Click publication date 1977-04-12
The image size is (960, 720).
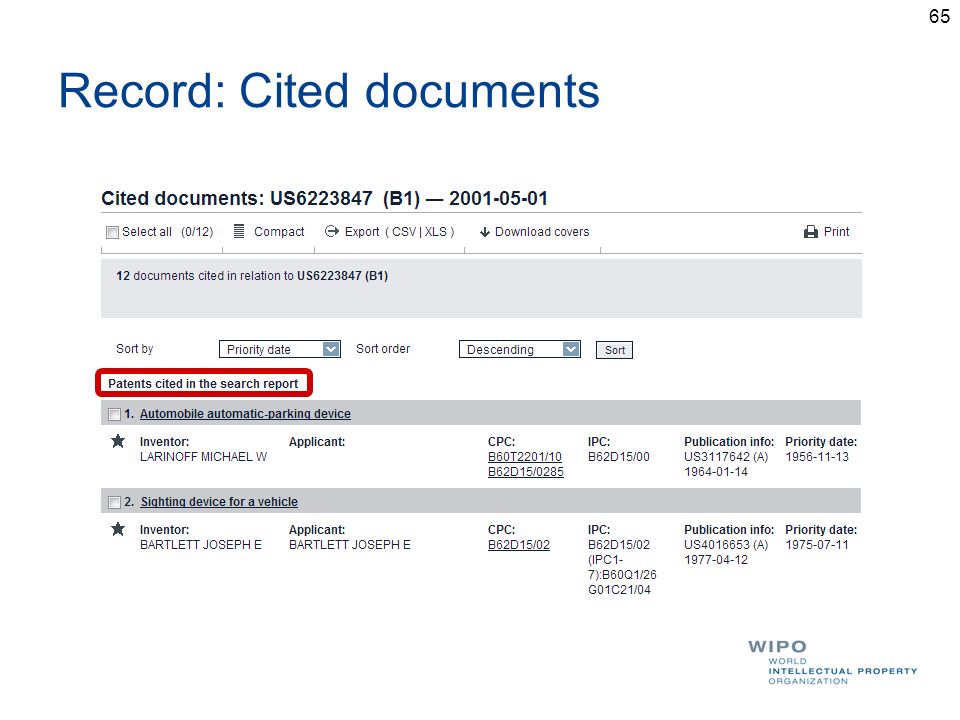click(716, 560)
